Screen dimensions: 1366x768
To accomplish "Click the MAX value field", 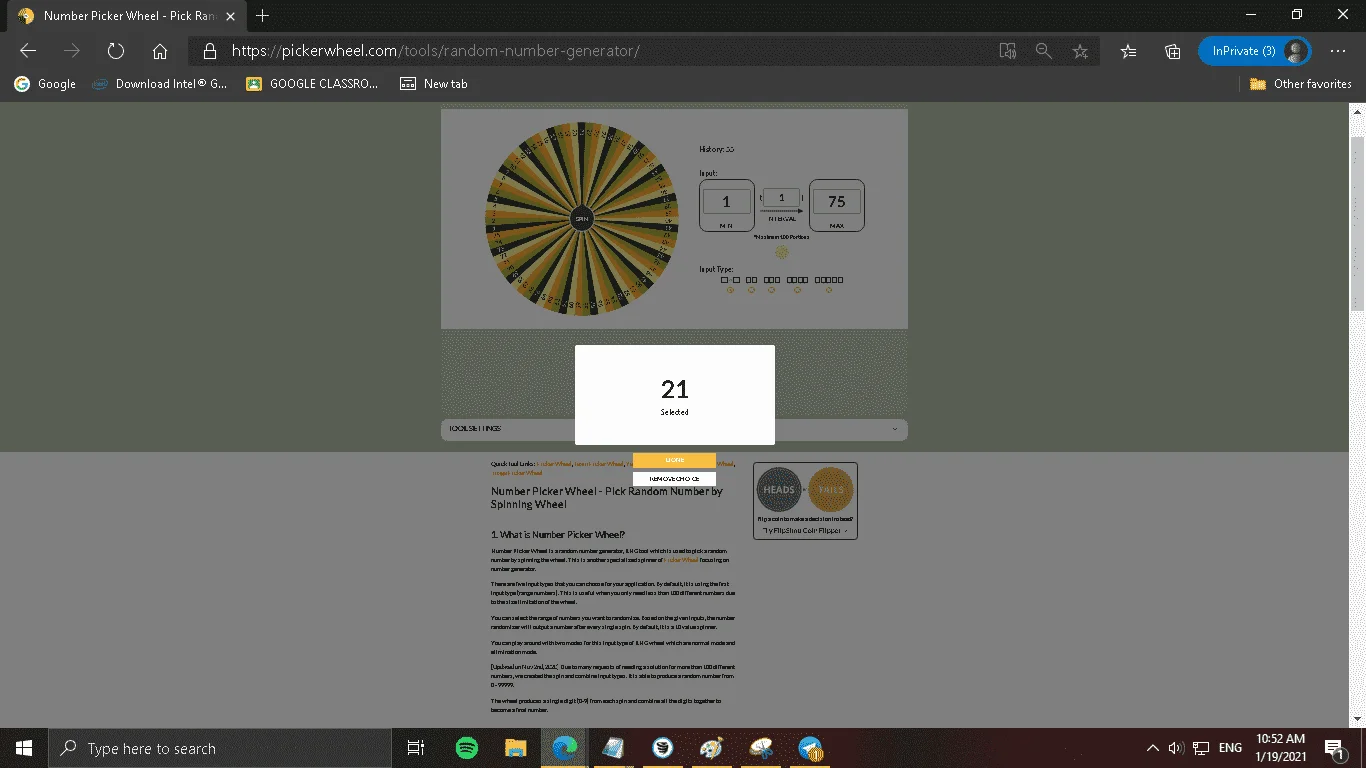I will tap(836, 202).
